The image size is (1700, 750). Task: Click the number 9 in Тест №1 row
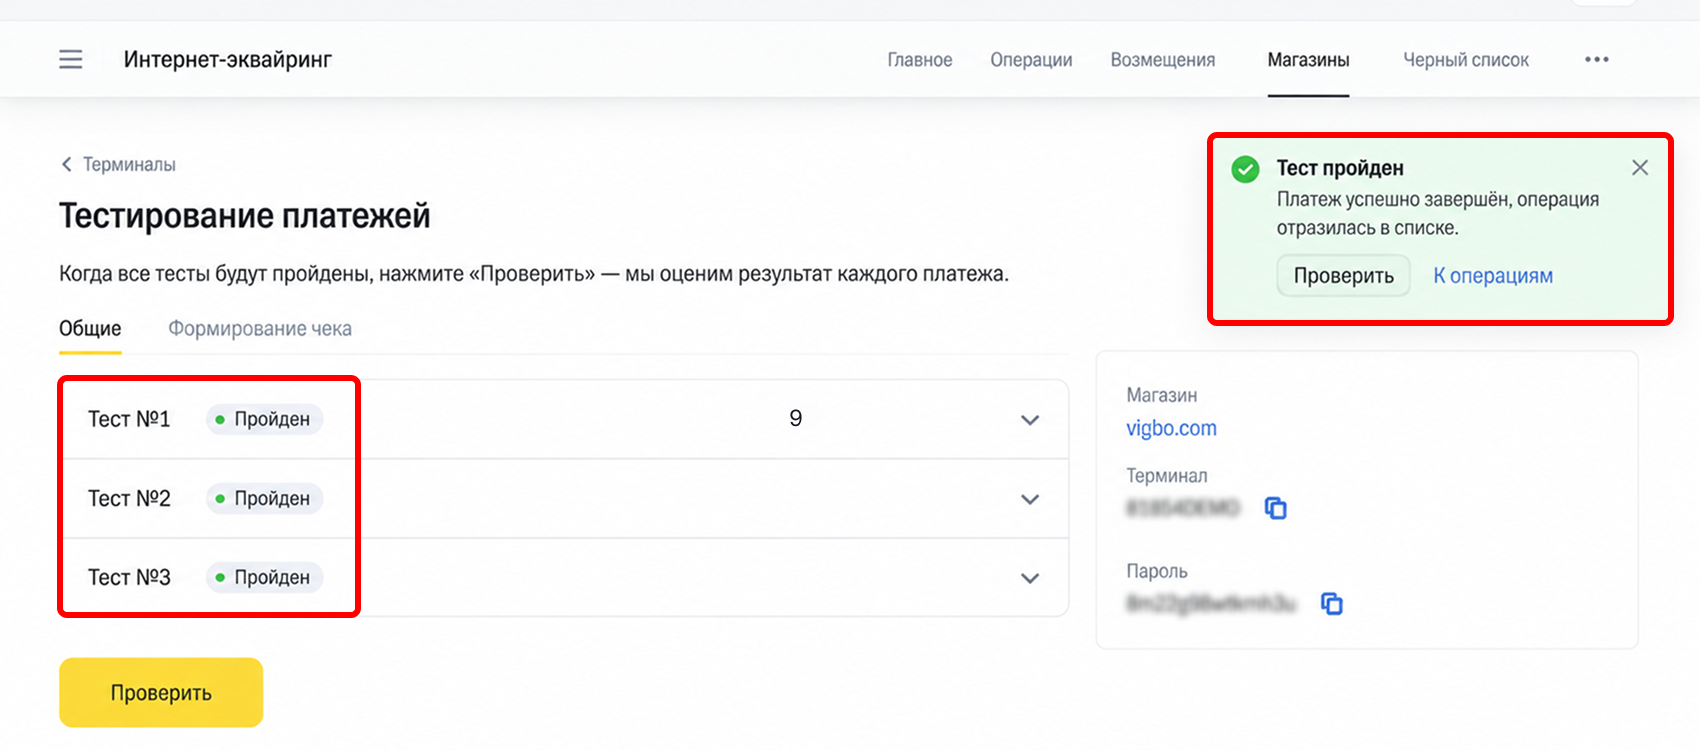point(796,418)
